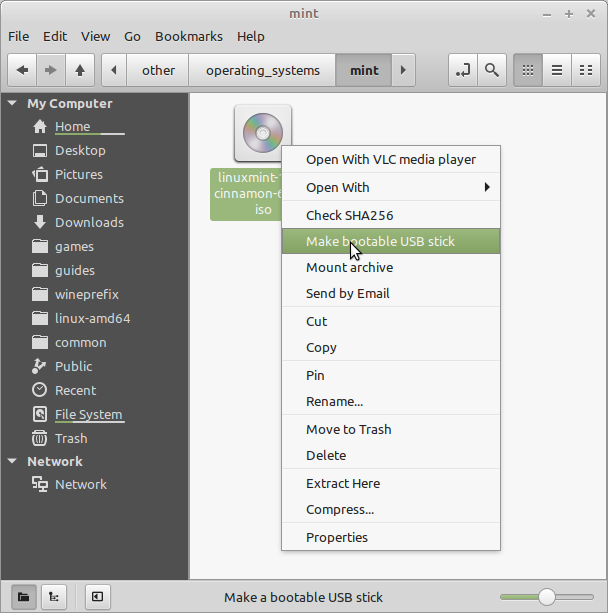608x613 pixels.
Task: Open the Help menu
Action: 251,36
